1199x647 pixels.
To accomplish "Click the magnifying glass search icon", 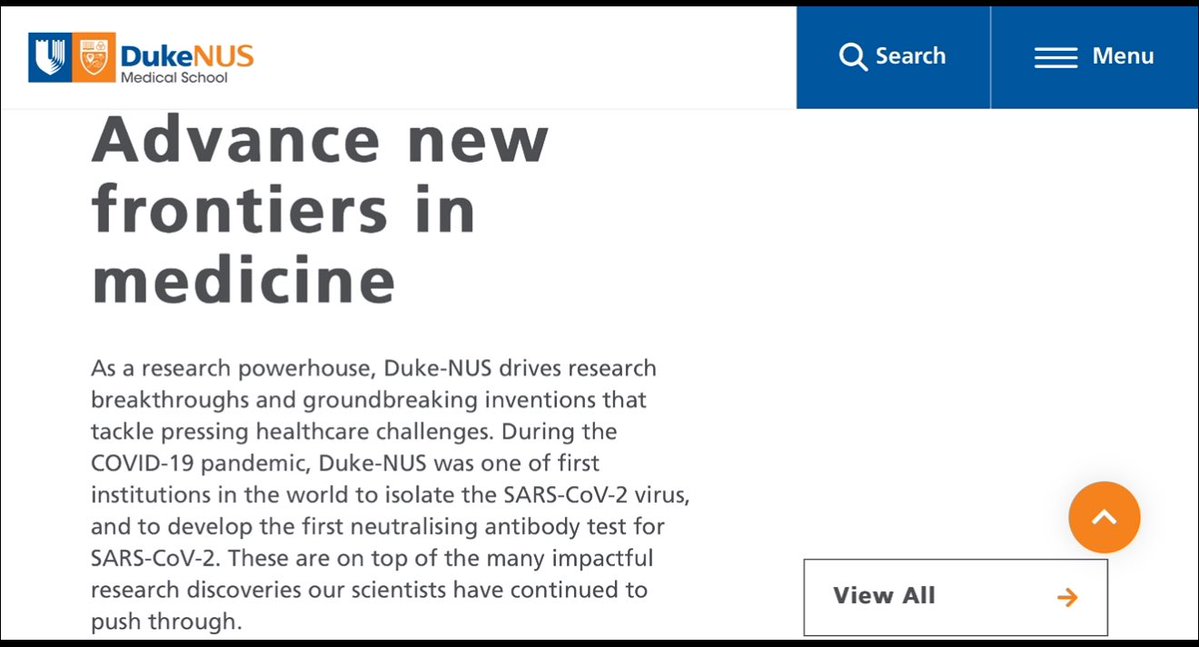I will pyautogui.click(x=853, y=57).
